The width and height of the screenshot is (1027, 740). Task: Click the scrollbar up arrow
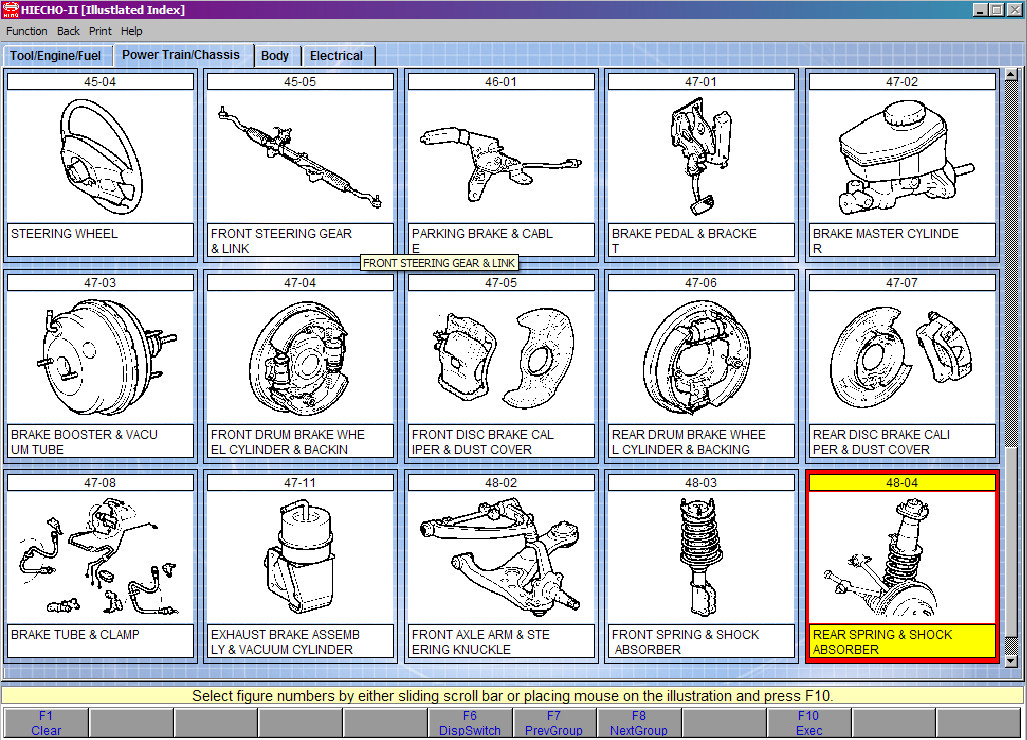coord(1010,76)
